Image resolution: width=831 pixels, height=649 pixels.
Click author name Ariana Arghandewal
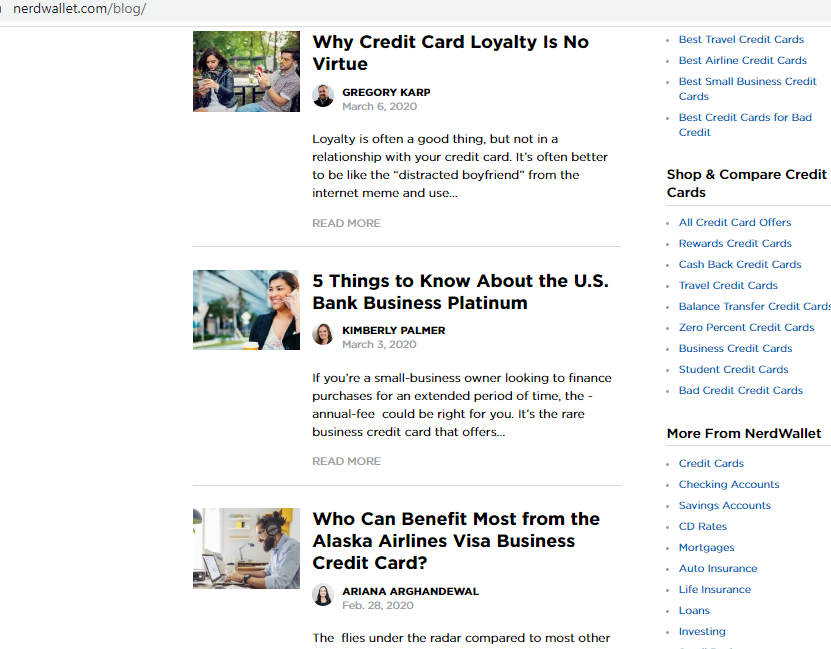pos(411,591)
